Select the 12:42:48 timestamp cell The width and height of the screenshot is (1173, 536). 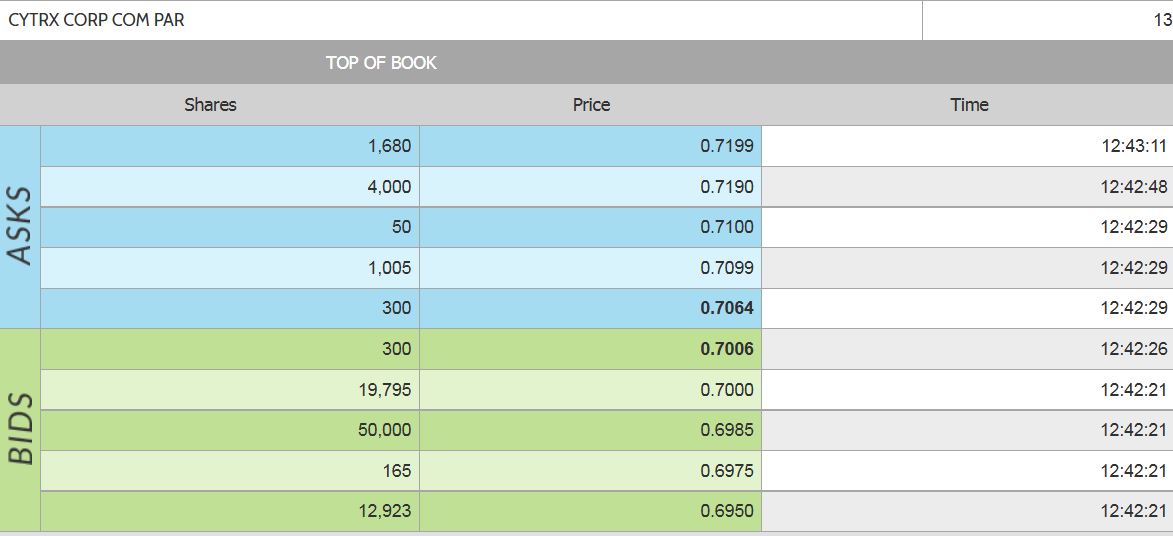click(1134, 187)
